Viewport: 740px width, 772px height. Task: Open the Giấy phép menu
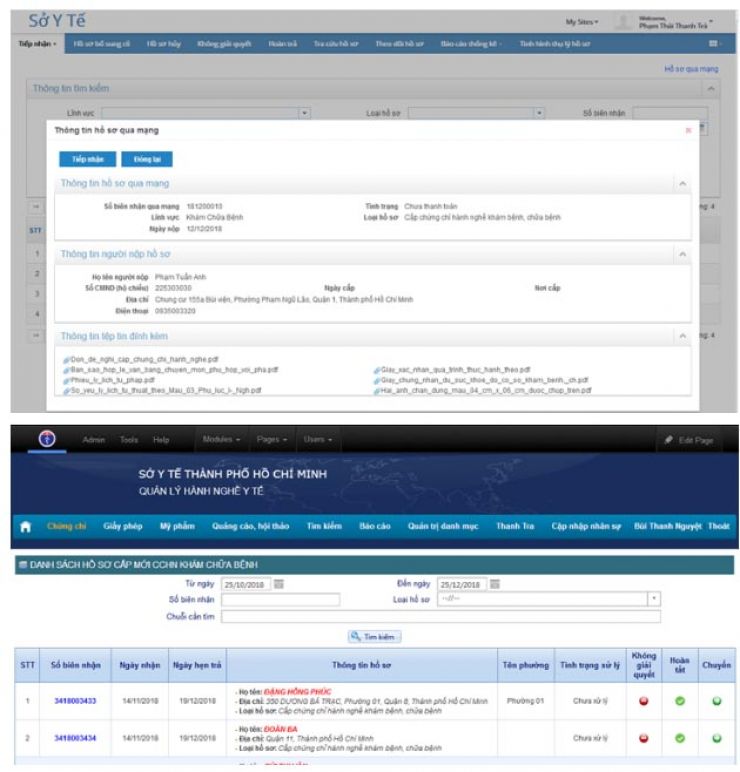[121, 526]
